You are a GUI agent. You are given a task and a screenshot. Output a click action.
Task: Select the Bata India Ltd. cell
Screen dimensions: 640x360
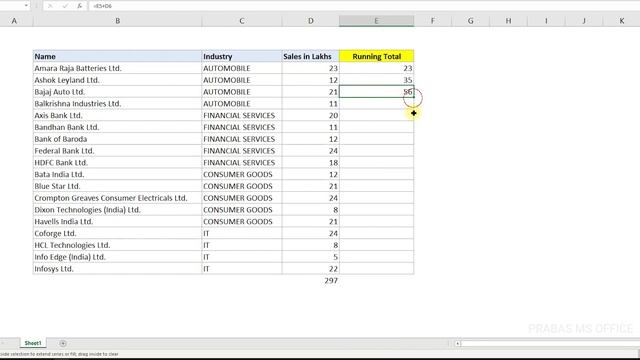point(117,174)
